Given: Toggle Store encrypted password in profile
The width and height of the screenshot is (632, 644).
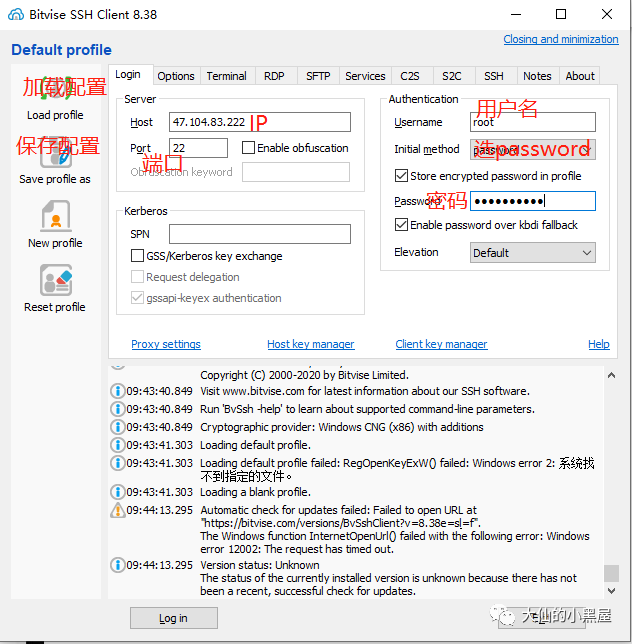Looking at the screenshot, I should point(402,176).
